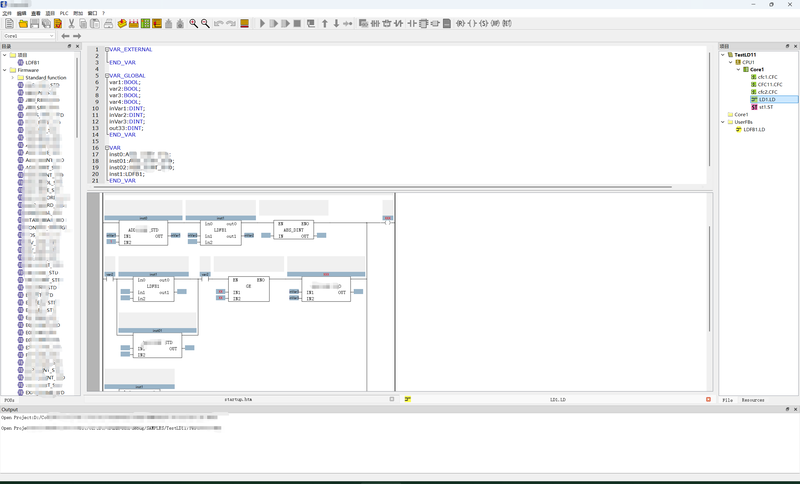Collapse the Standard function tree node
Screen dimensions: 800x484
14,77
